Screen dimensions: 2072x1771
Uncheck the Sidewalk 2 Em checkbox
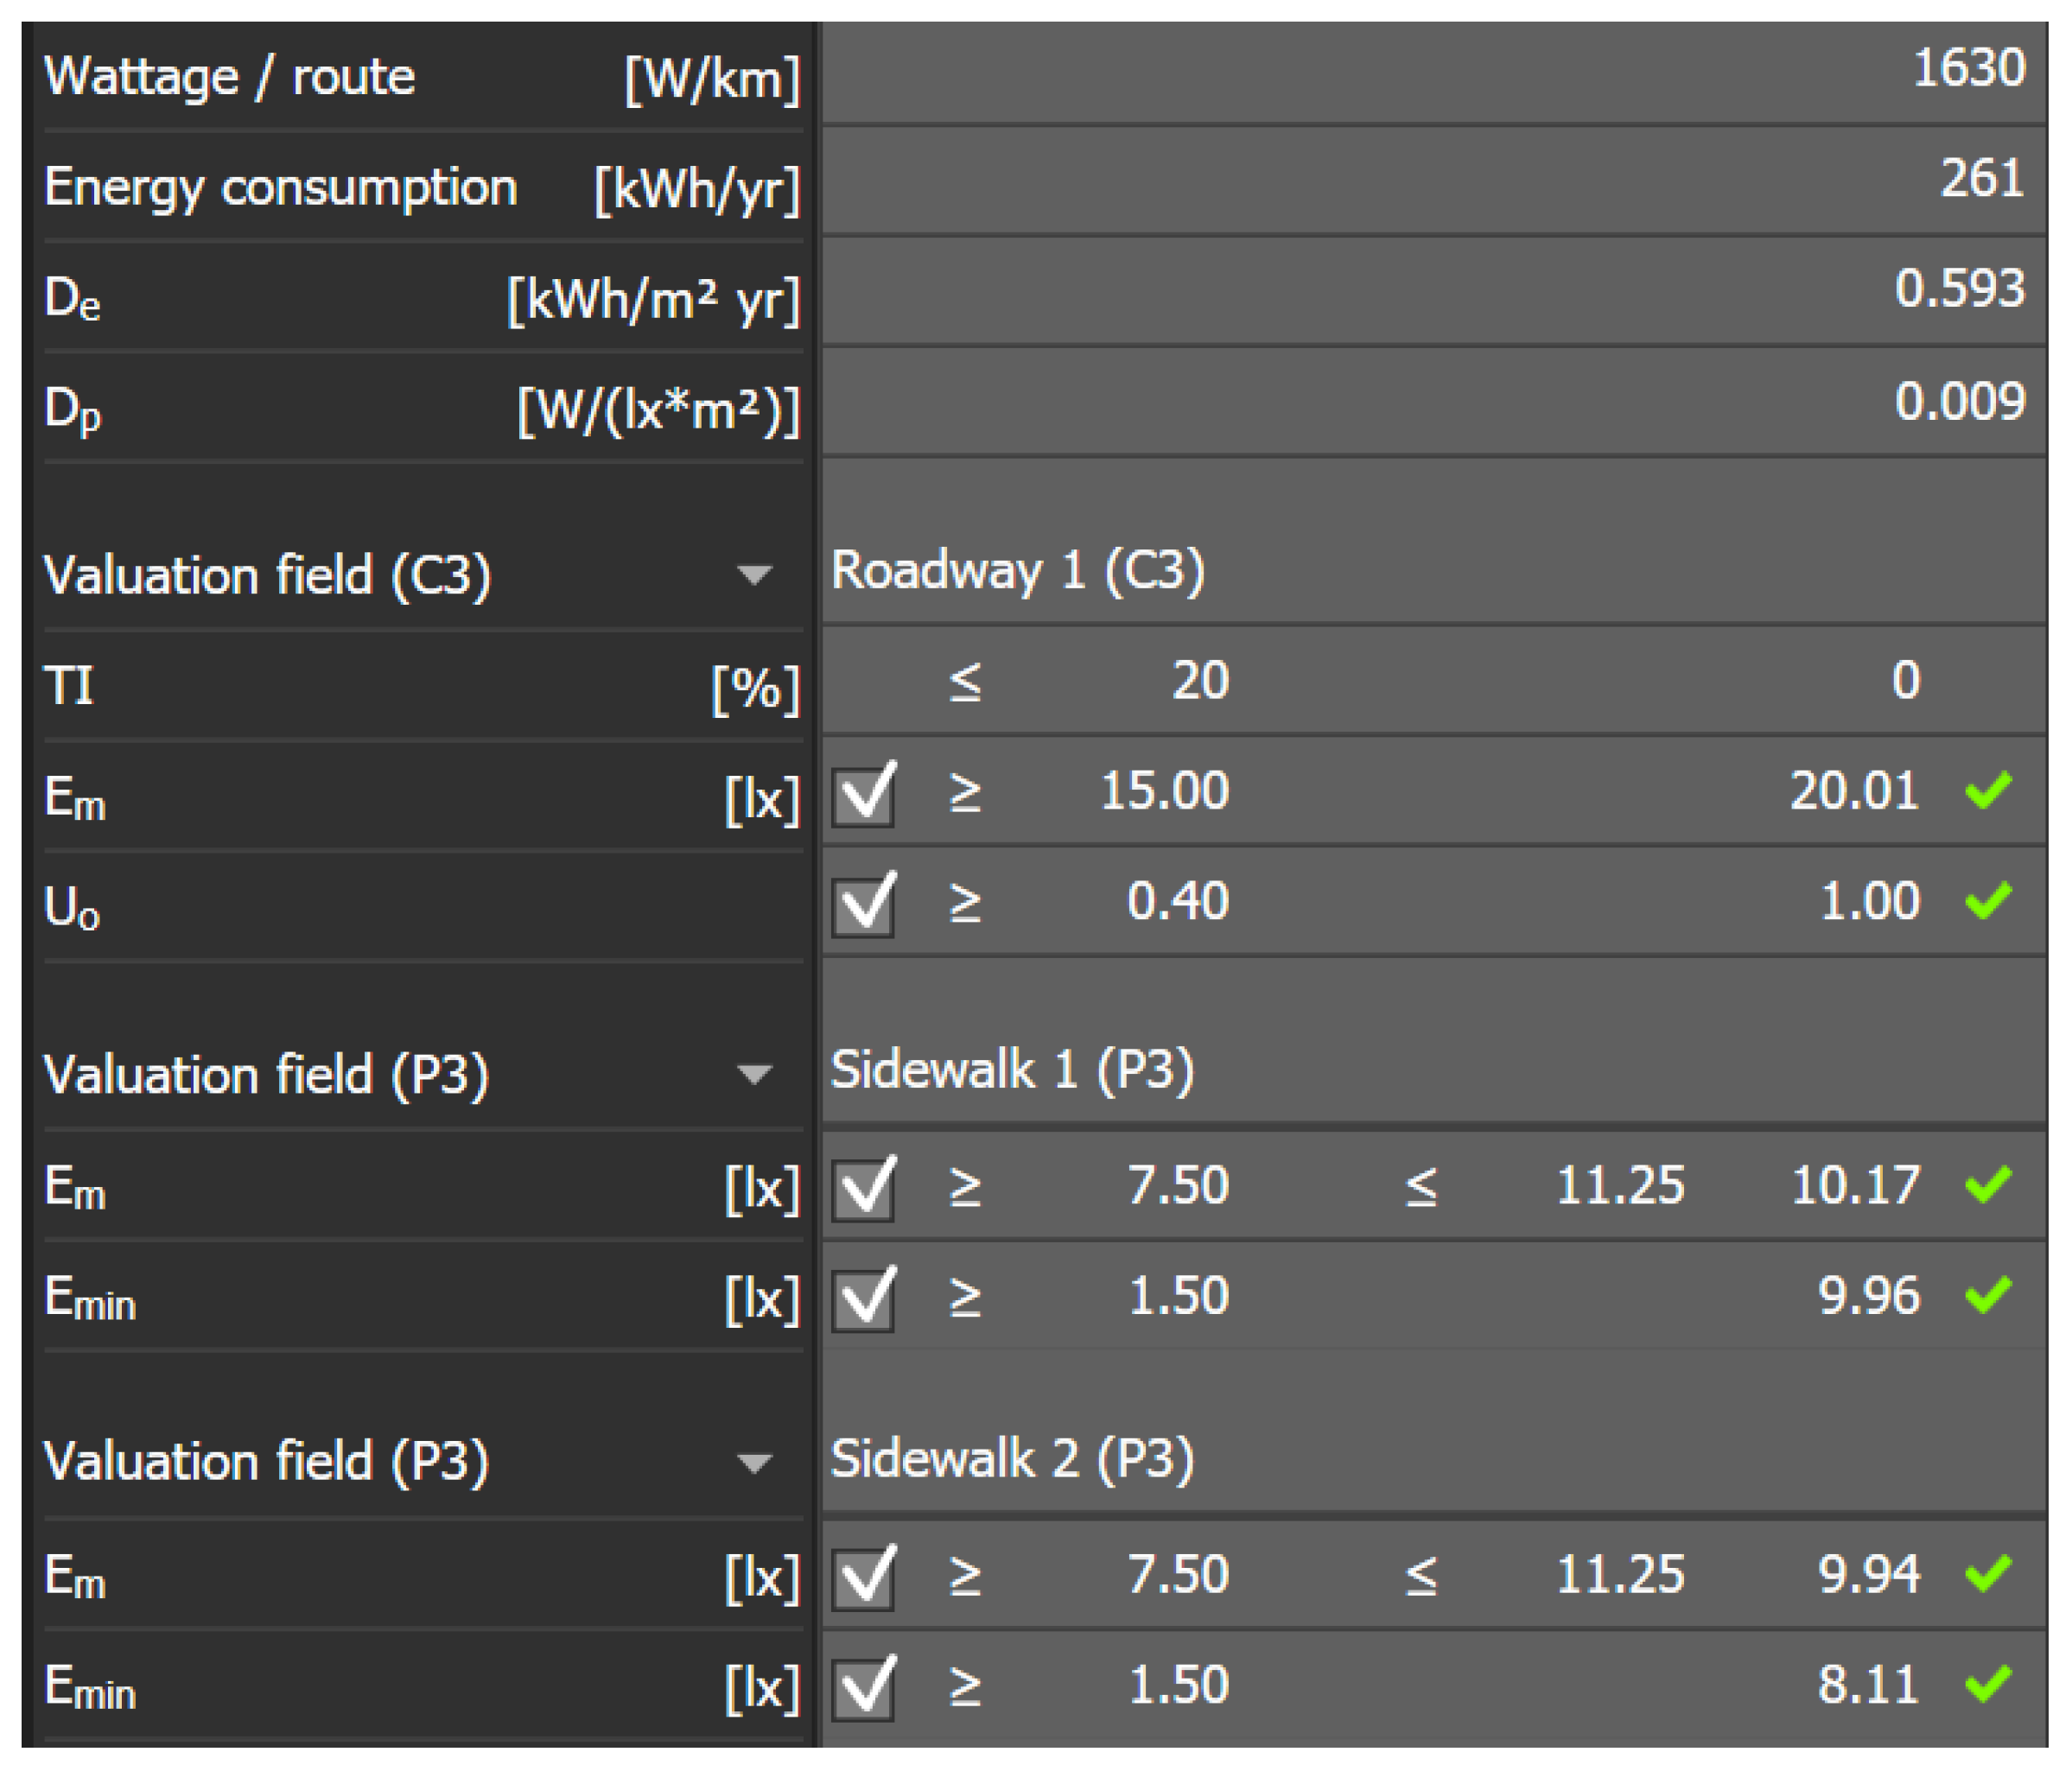pyautogui.click(x=863, y=1577)
